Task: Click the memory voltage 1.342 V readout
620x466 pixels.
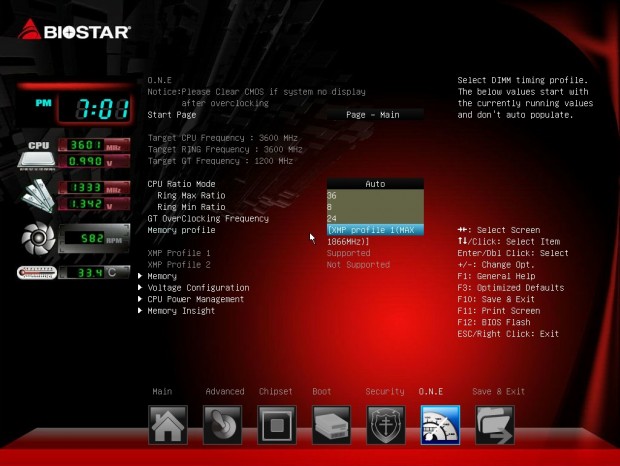Action: (x=94, y=204)
